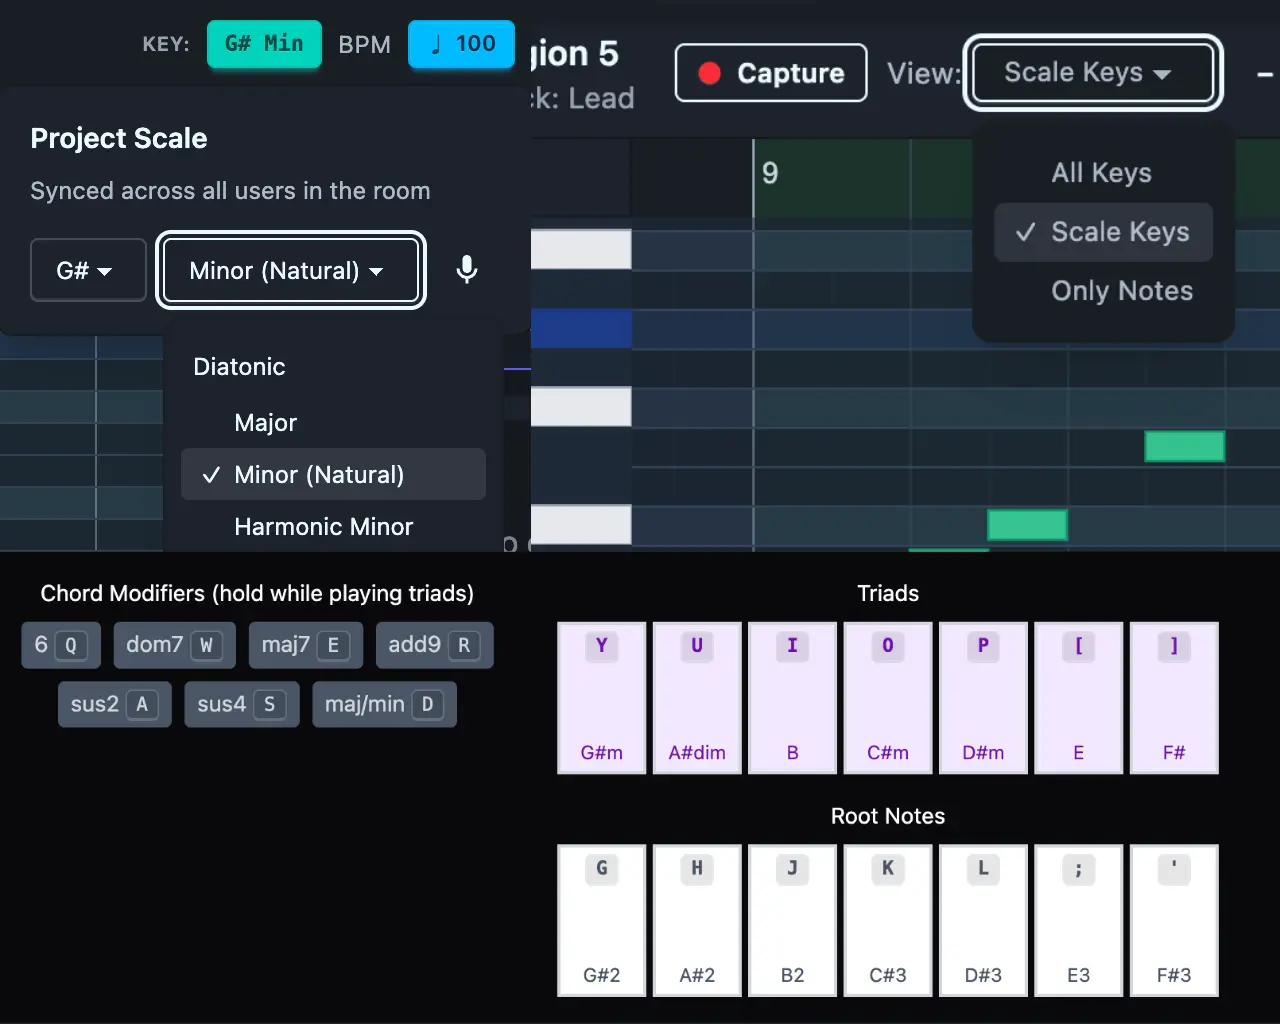Play the C#3 root note key

pos(888,921)
